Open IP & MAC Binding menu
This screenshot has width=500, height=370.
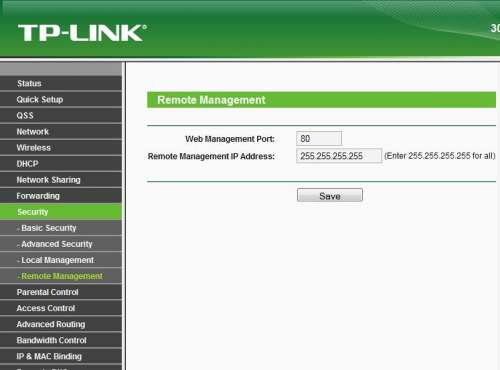click(x=61, y=356)
